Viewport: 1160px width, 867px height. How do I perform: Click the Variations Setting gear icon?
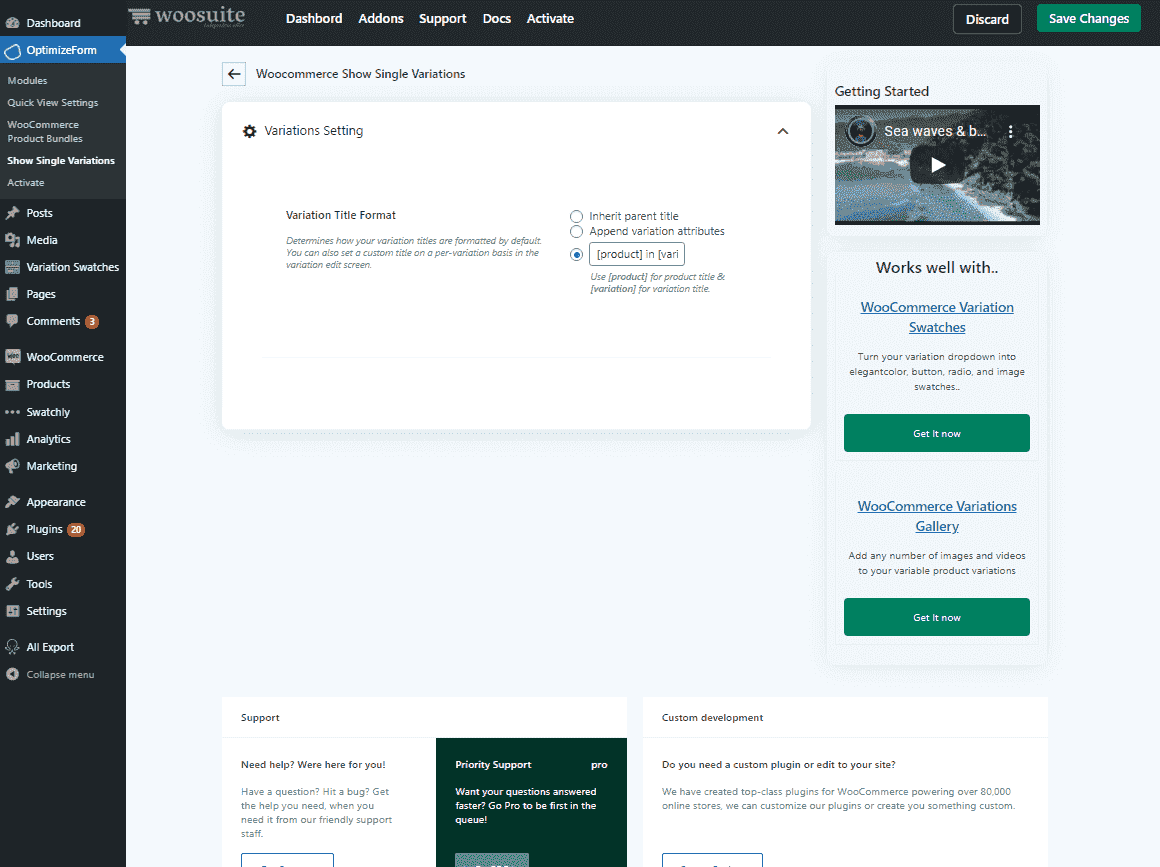click(x=250, y=131)
